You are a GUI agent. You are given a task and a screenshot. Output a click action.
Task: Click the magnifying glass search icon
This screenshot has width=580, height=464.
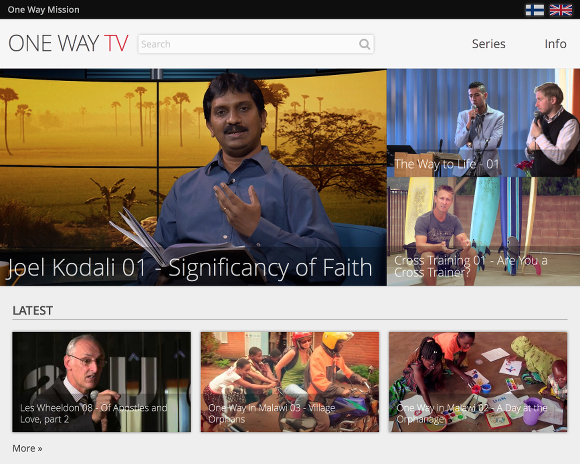pos(364,44)
